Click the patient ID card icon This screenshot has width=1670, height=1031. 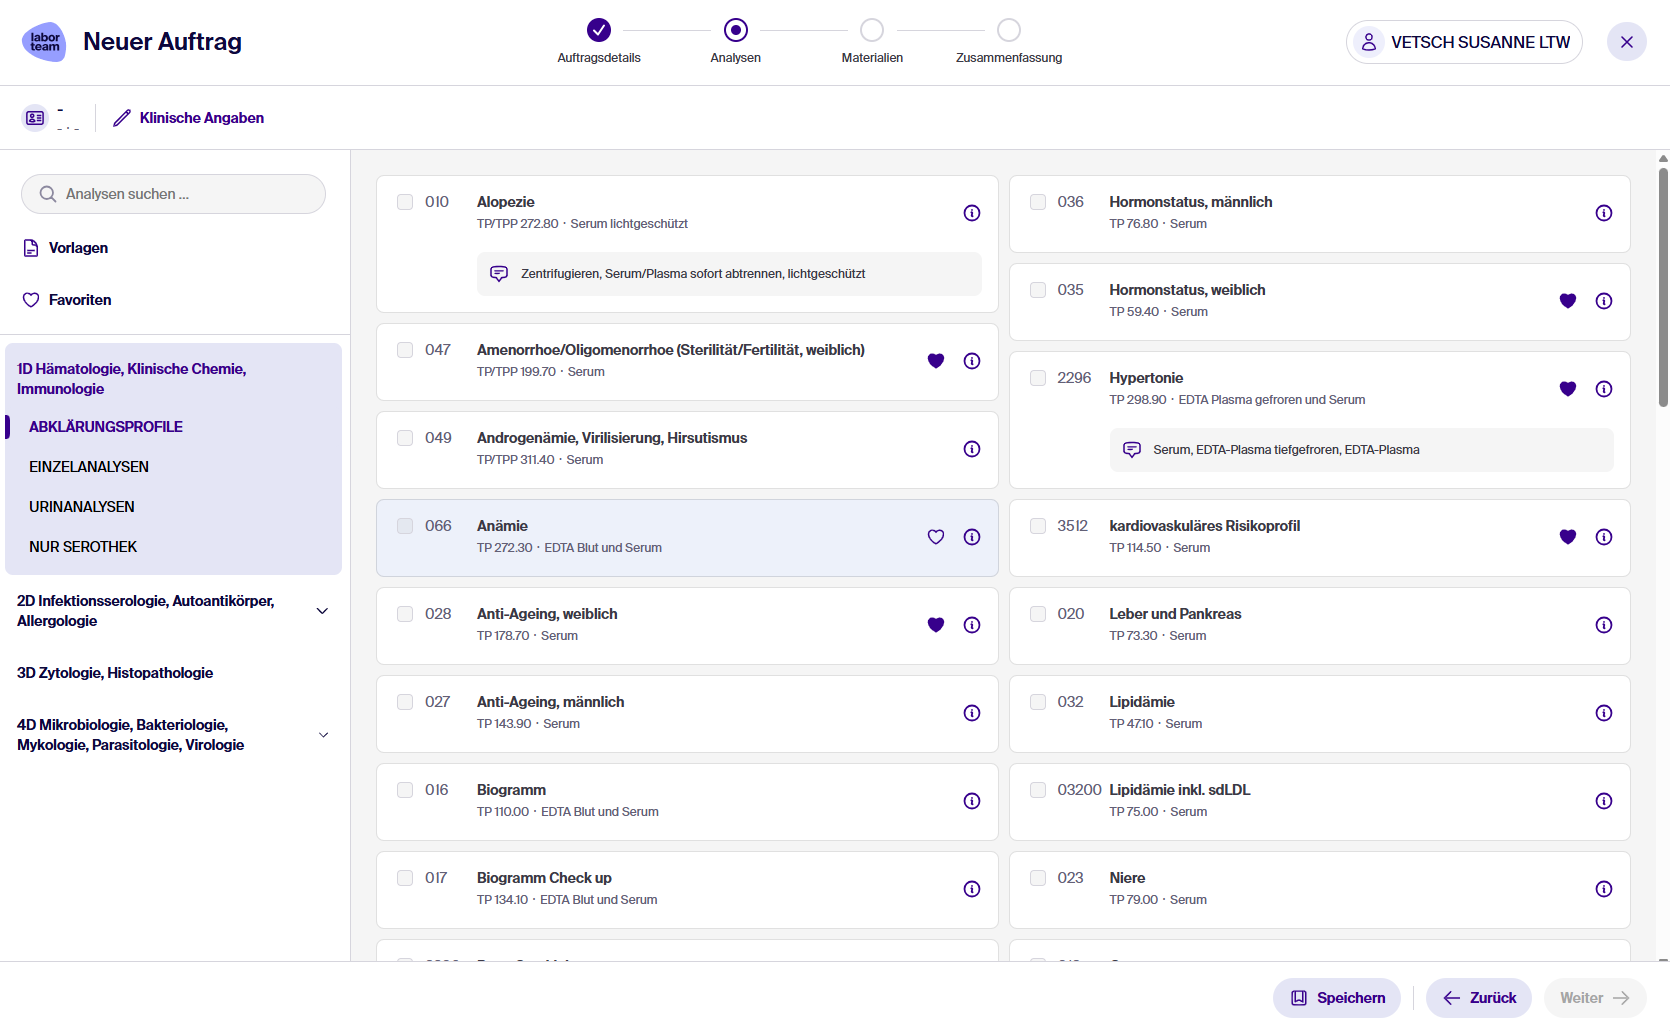coord(35,118)
